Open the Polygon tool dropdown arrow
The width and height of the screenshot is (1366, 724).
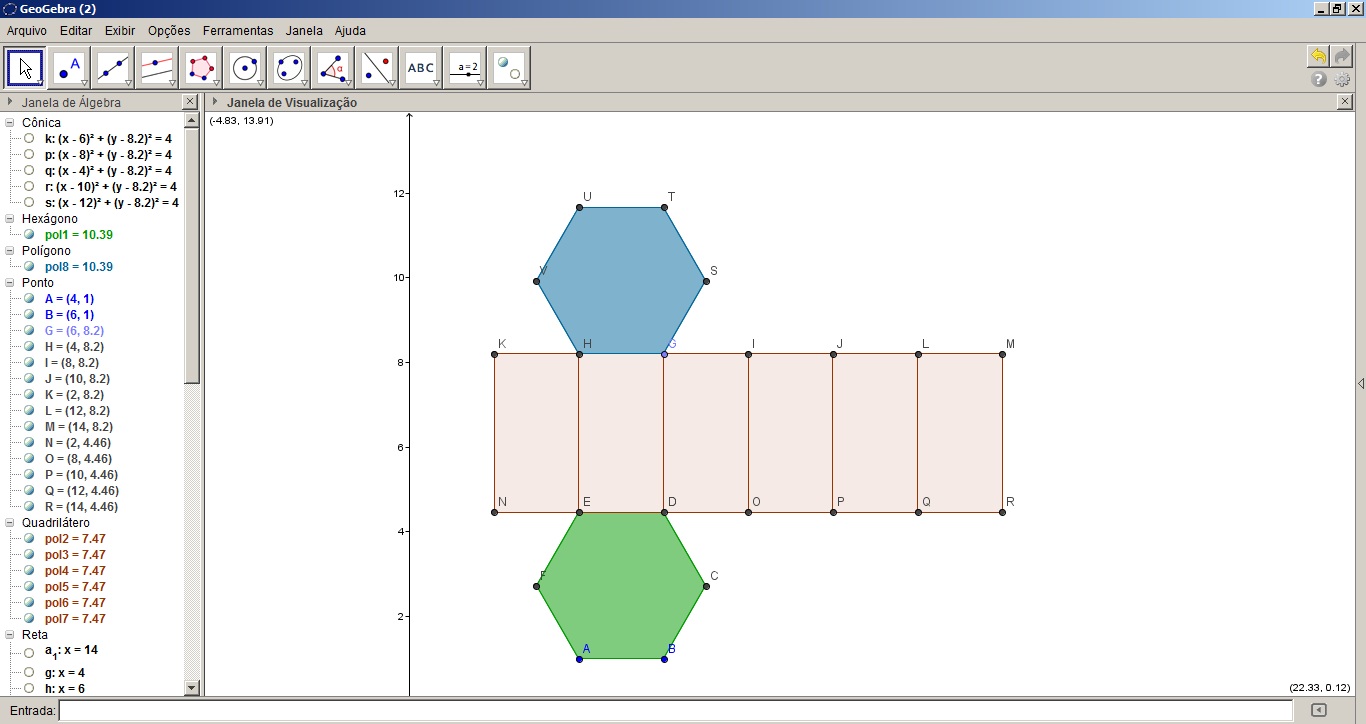[x=217, y=83]
